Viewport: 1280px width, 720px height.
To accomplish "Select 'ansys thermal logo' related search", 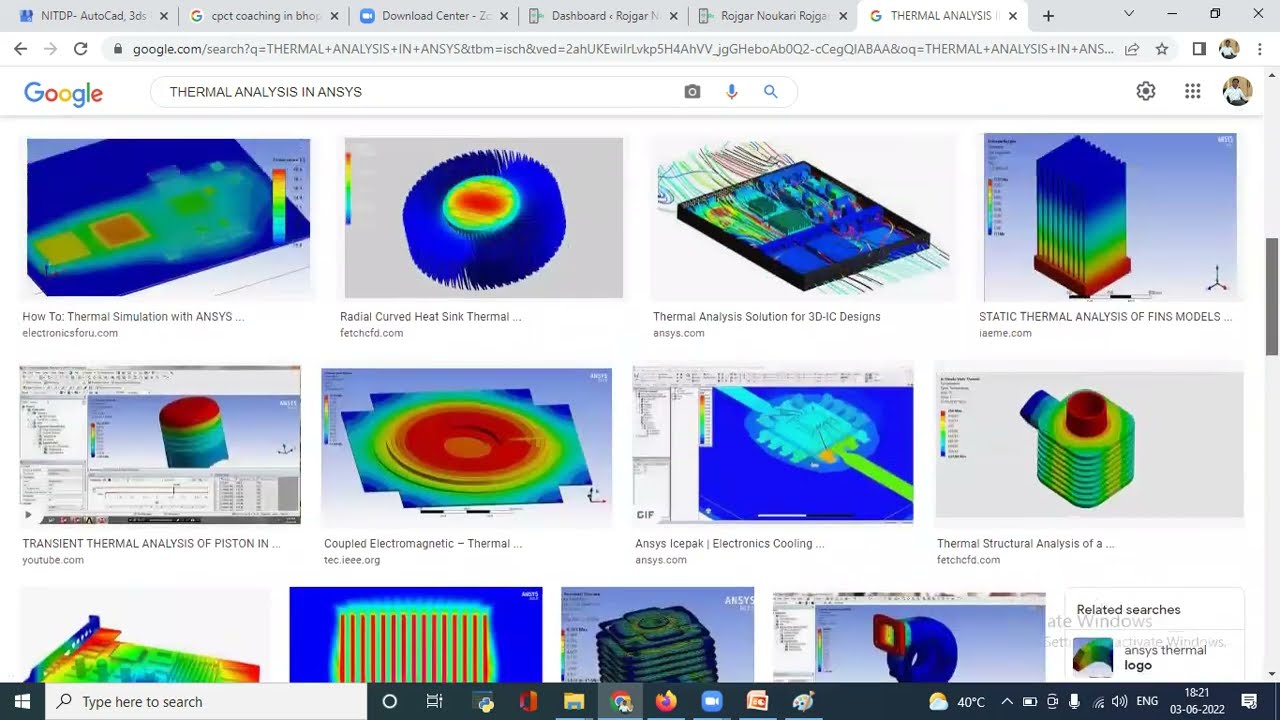I will 1155,657.
